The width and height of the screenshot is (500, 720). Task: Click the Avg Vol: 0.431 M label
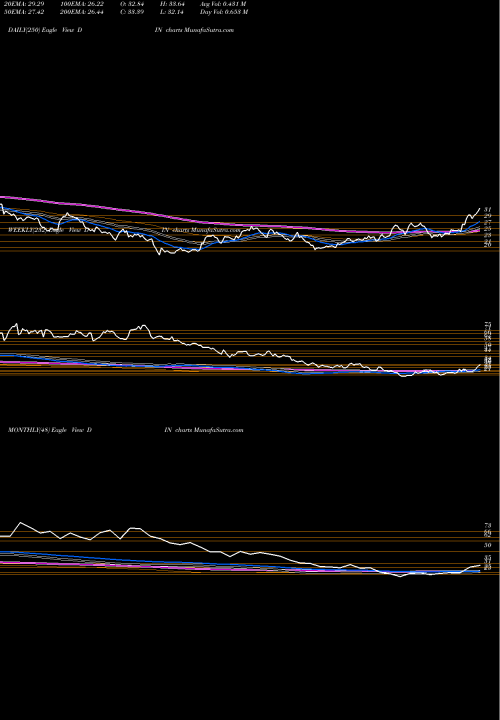click(223, 4)
